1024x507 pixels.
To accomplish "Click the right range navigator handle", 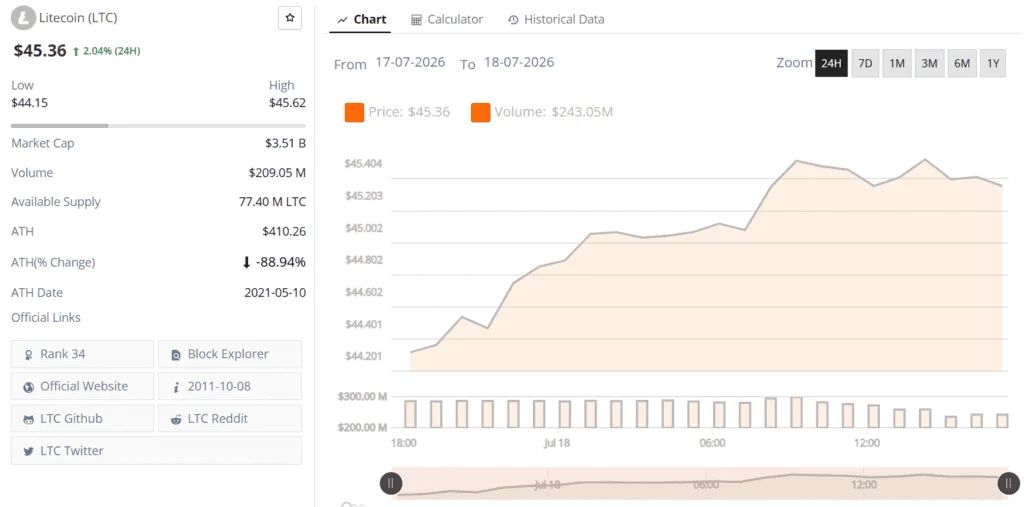I will click(x=1009, y=483).
